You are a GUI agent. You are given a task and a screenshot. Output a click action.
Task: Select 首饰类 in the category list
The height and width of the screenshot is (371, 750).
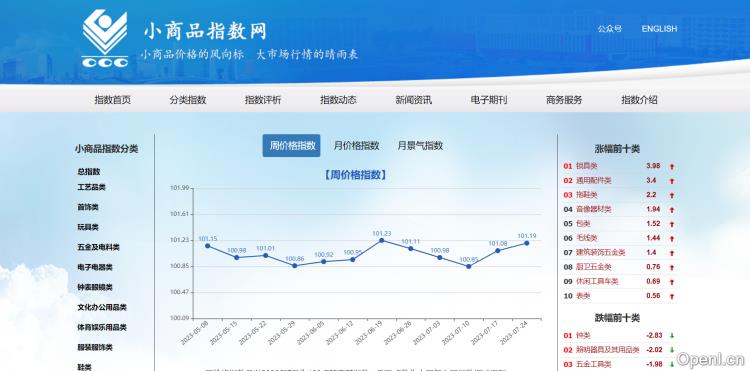pos(88,207)
